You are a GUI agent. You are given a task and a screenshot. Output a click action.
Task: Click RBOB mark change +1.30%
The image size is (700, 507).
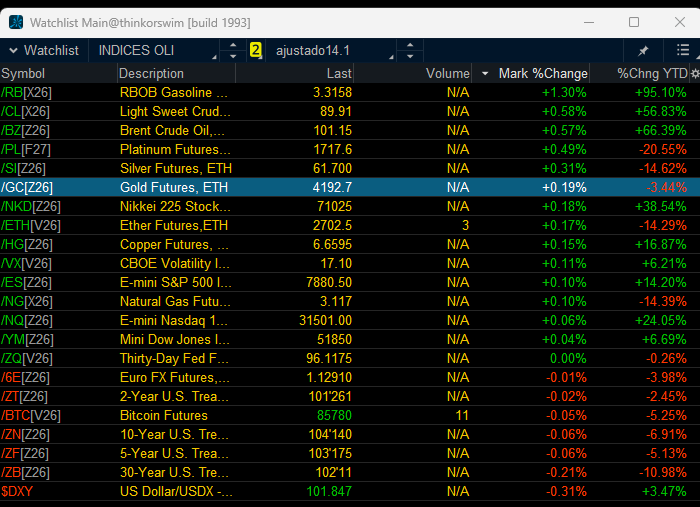click(564, 92)
